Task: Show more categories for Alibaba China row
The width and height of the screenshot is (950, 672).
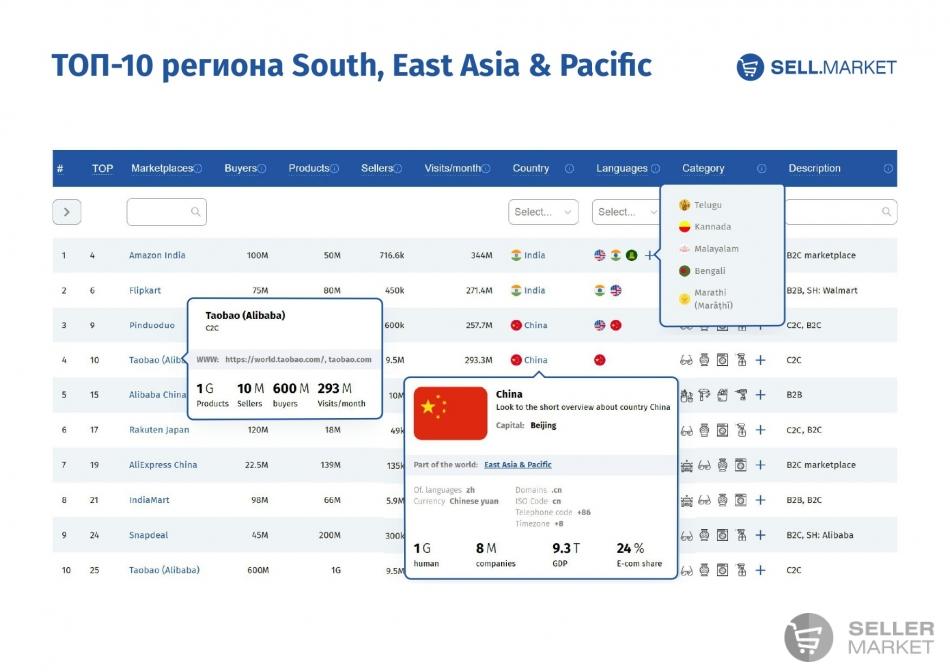Action: coord(760,395)
